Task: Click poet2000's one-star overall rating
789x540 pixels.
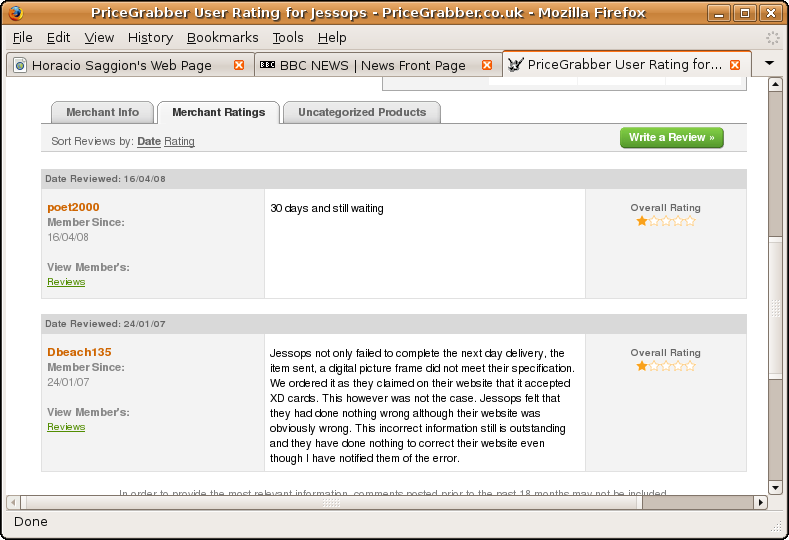Action: click(665, 221)
